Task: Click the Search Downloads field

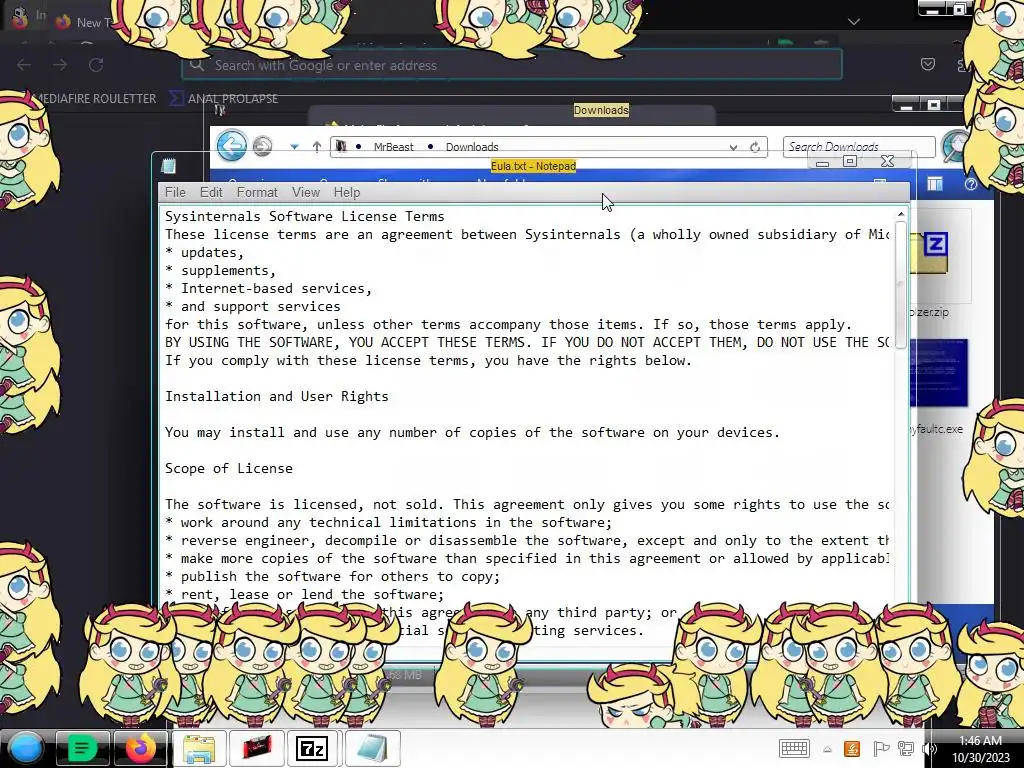Action: [x=859, y=146]
